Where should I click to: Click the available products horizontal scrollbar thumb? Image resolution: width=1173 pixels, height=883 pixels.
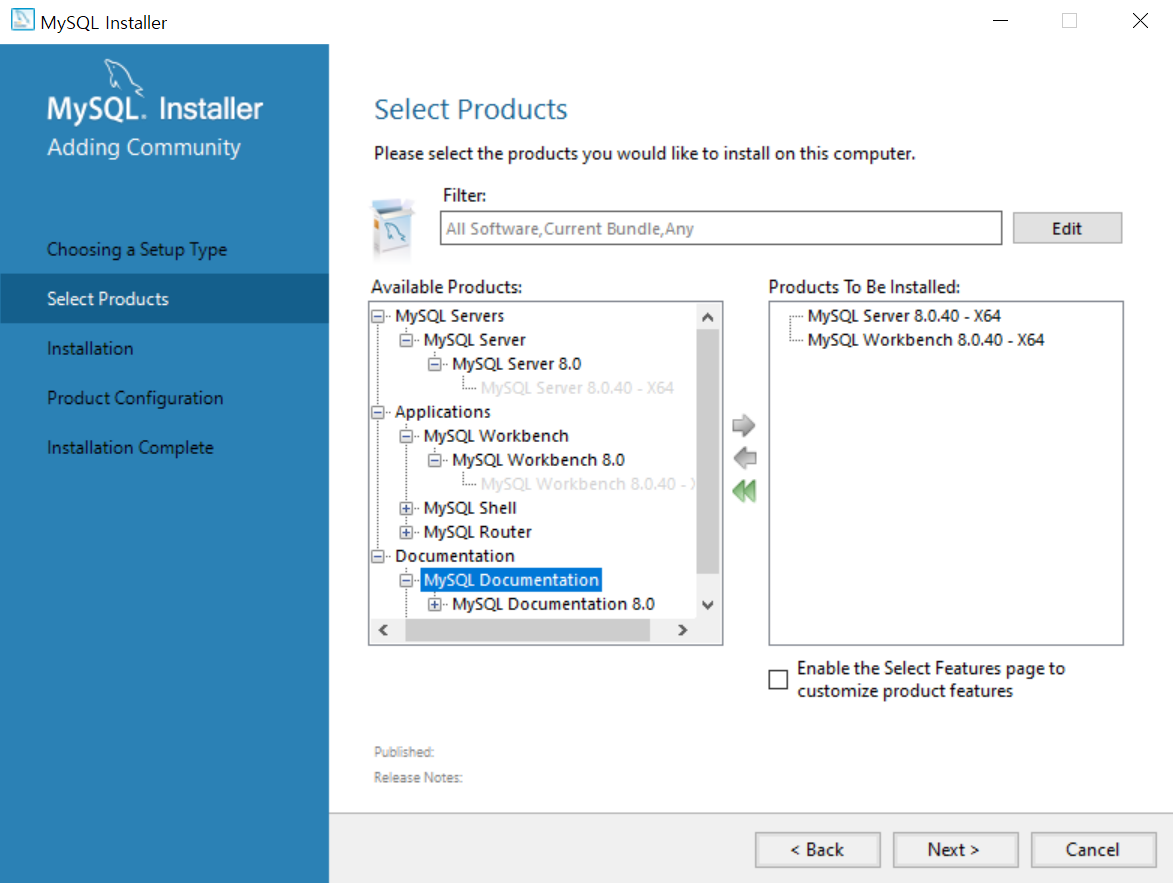click(x=527, y=630)
